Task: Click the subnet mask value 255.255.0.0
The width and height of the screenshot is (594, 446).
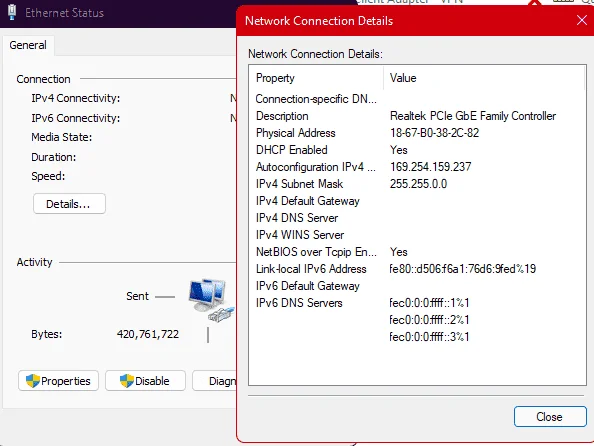Action: coord(419,184)
